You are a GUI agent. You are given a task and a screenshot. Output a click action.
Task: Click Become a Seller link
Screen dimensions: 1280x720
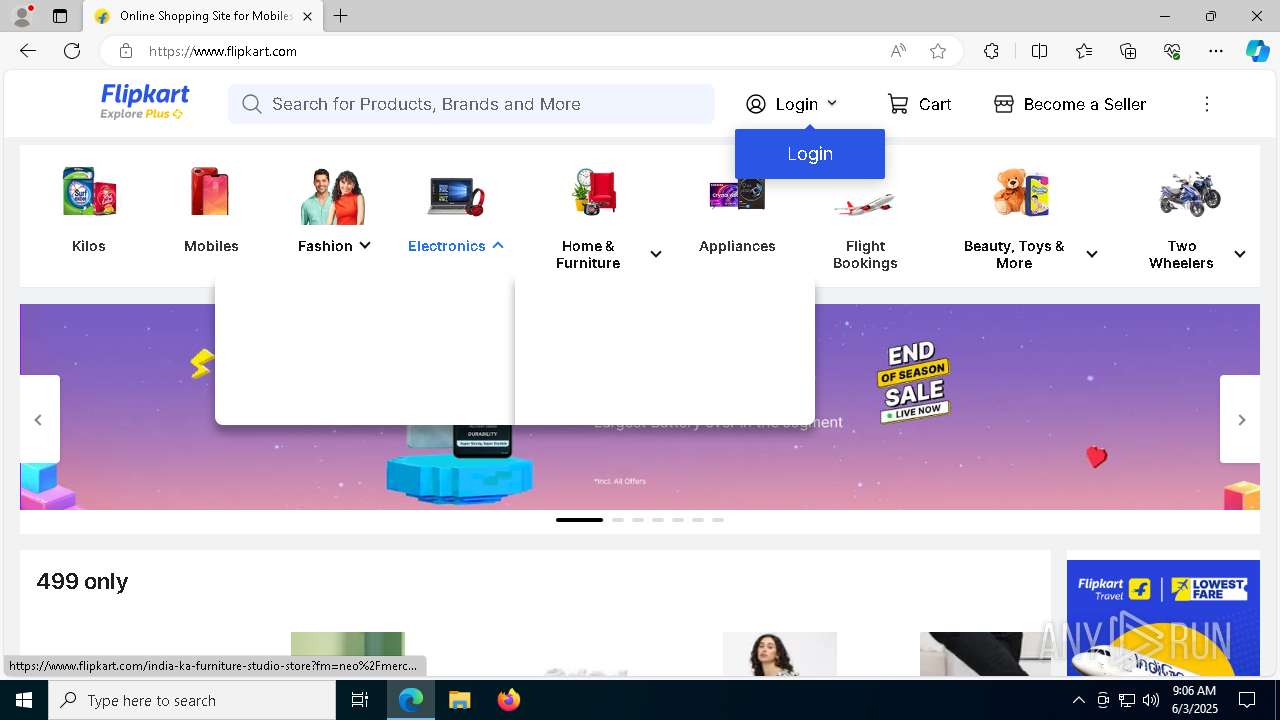(1085, 104)
